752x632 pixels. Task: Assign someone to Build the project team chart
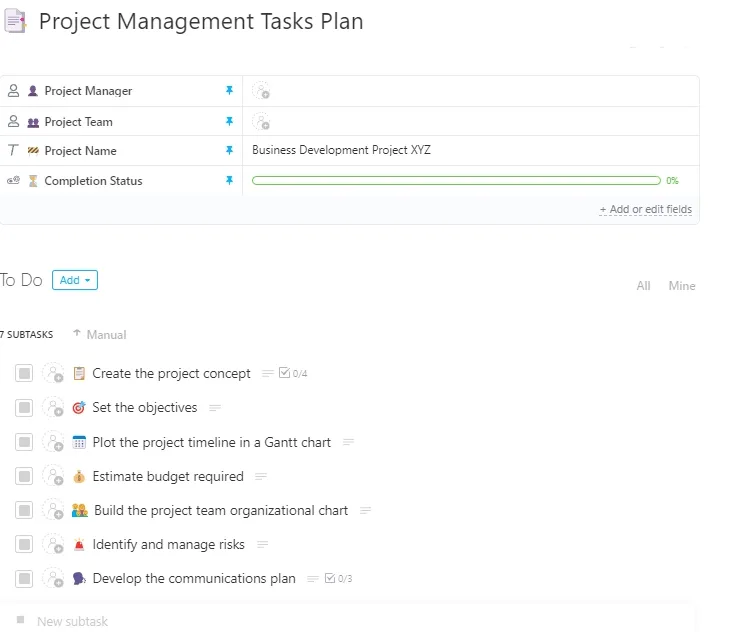[53, 510]
